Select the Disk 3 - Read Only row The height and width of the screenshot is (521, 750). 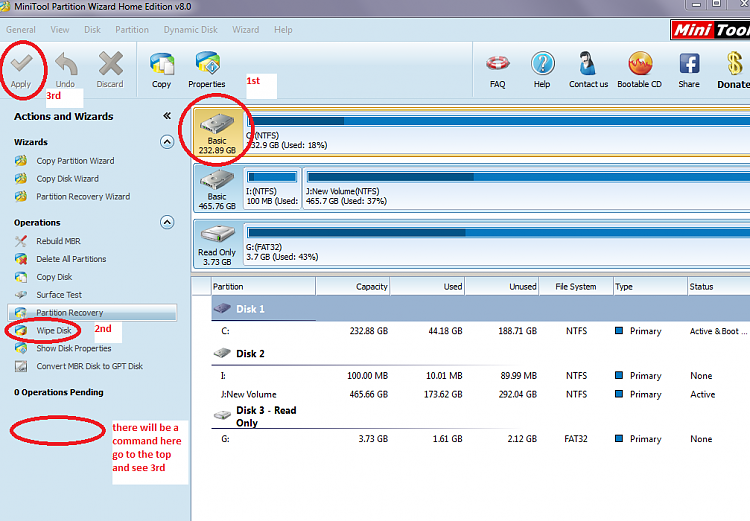click(x=481, y=416)
